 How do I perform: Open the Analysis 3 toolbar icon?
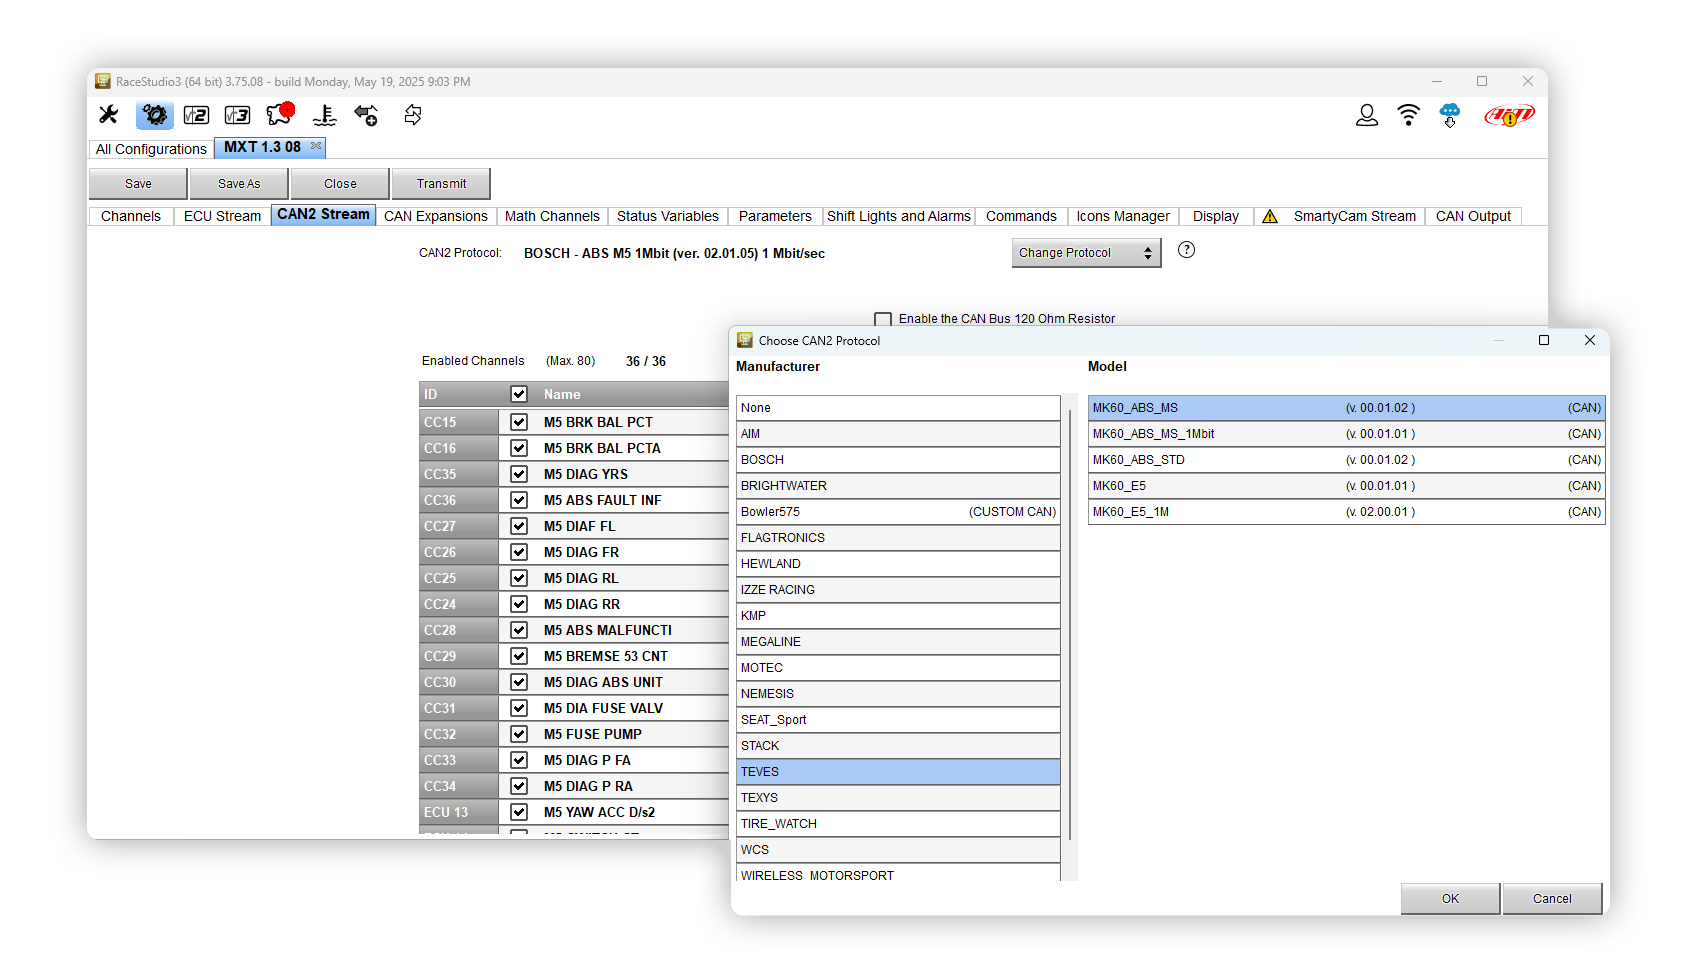point(237,115)
